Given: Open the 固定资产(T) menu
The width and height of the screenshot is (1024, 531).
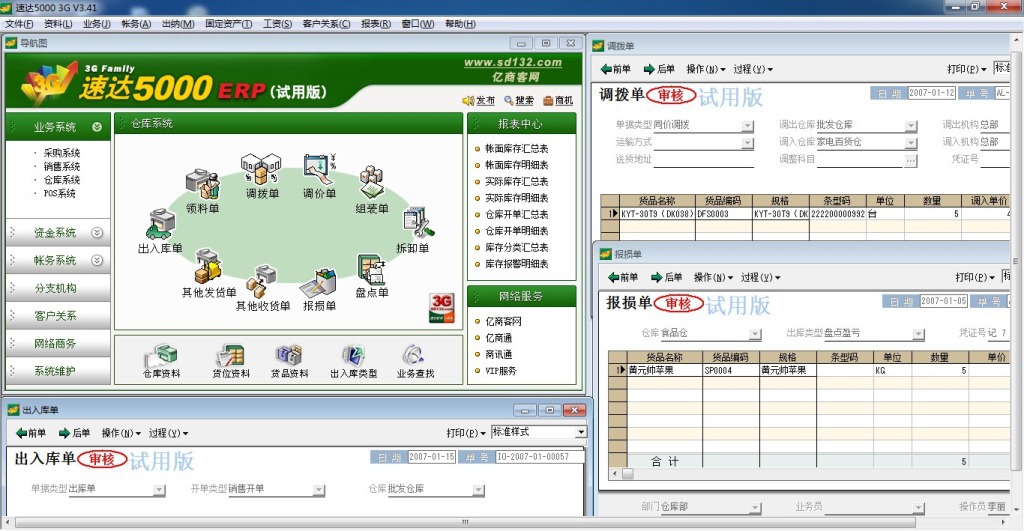Looking at the screenshot, I should [x=229, y=24].
